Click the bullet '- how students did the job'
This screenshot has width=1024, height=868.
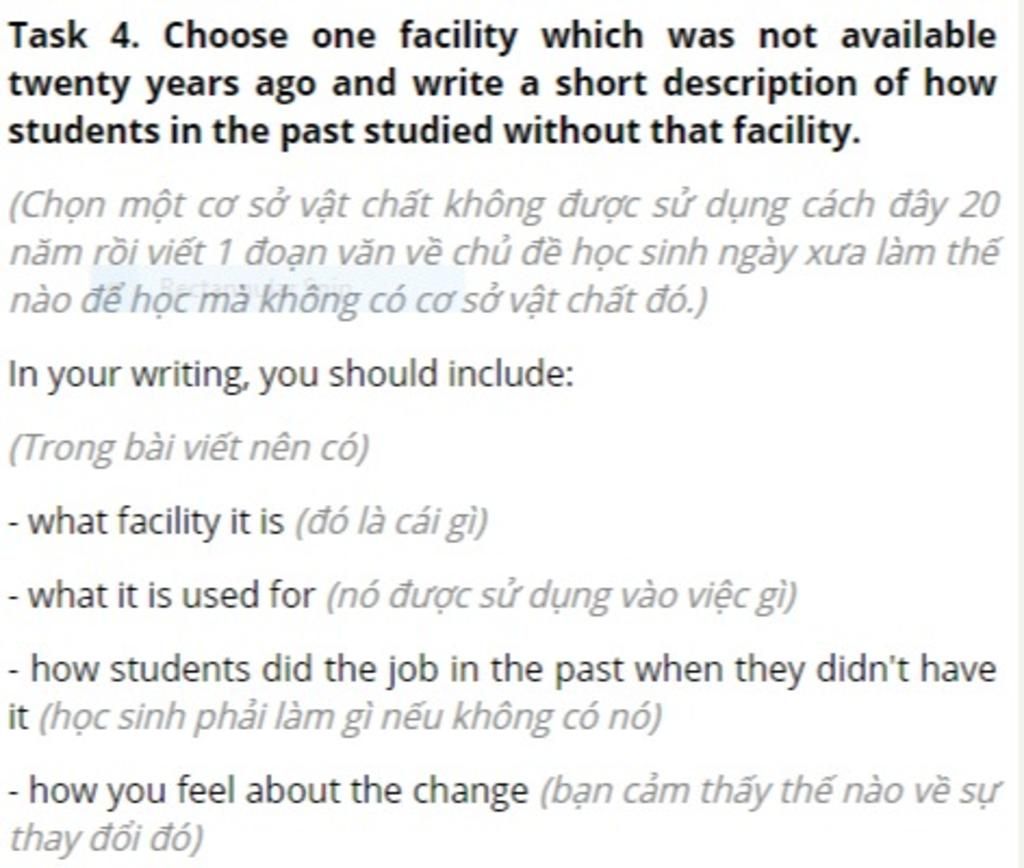[x=502, y=669]
